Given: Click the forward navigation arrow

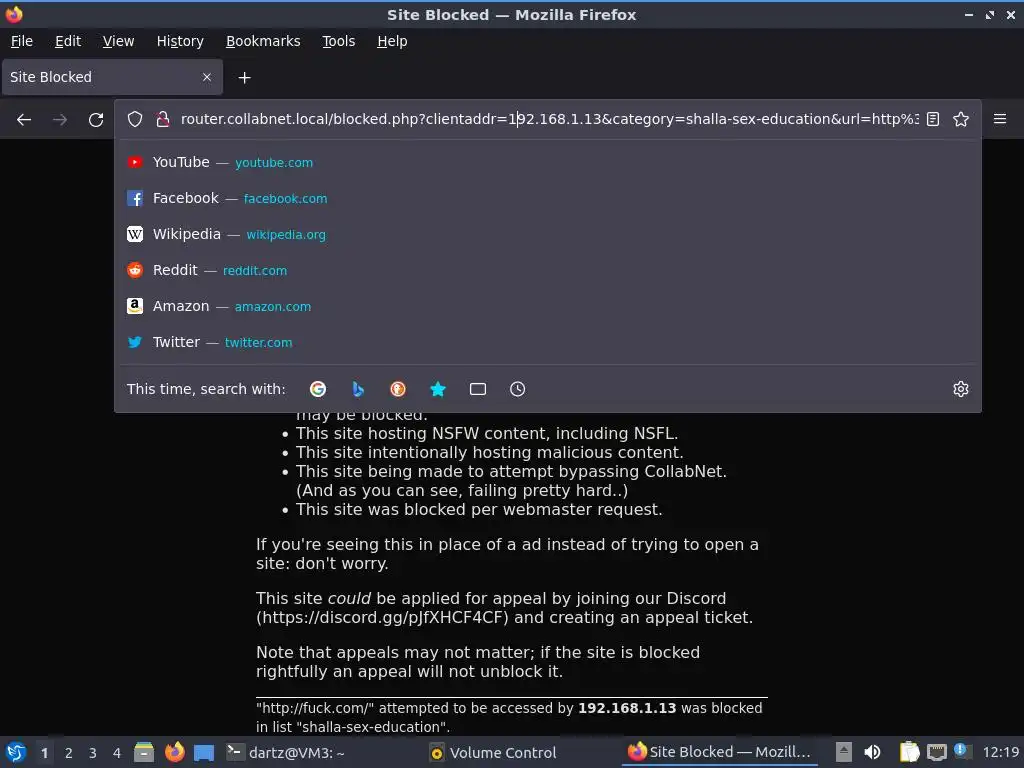Looking at the screenshot, I should (x=60, y=120).
